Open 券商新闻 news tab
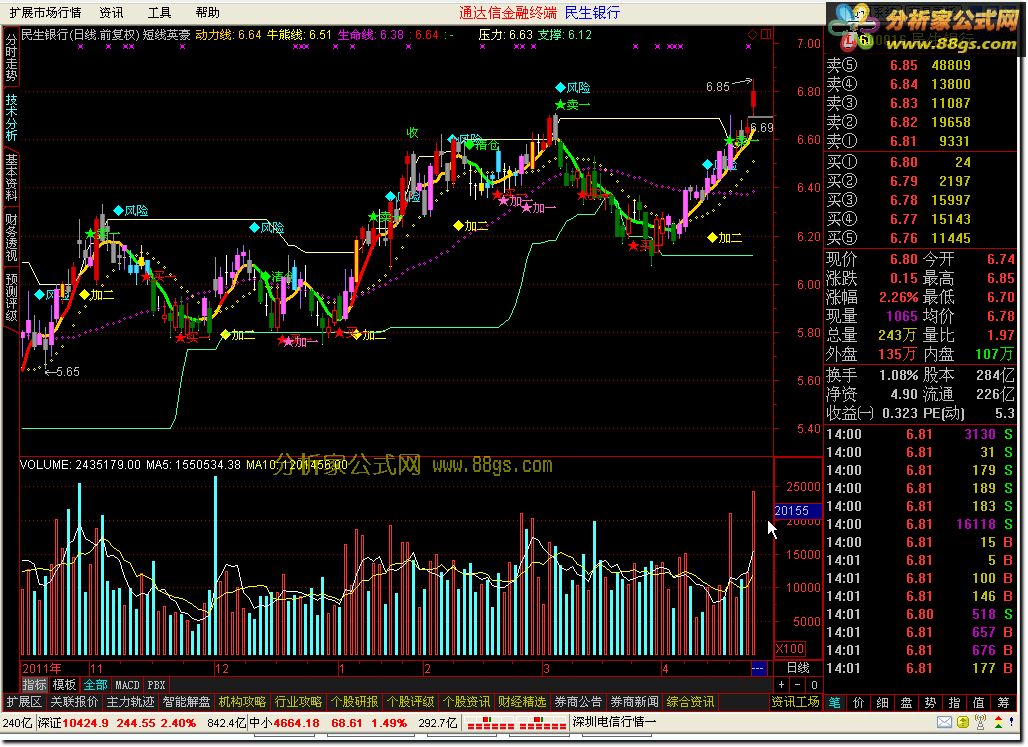Image resolution: width=1028 pixels, height=747 pixels. [634, 702]
